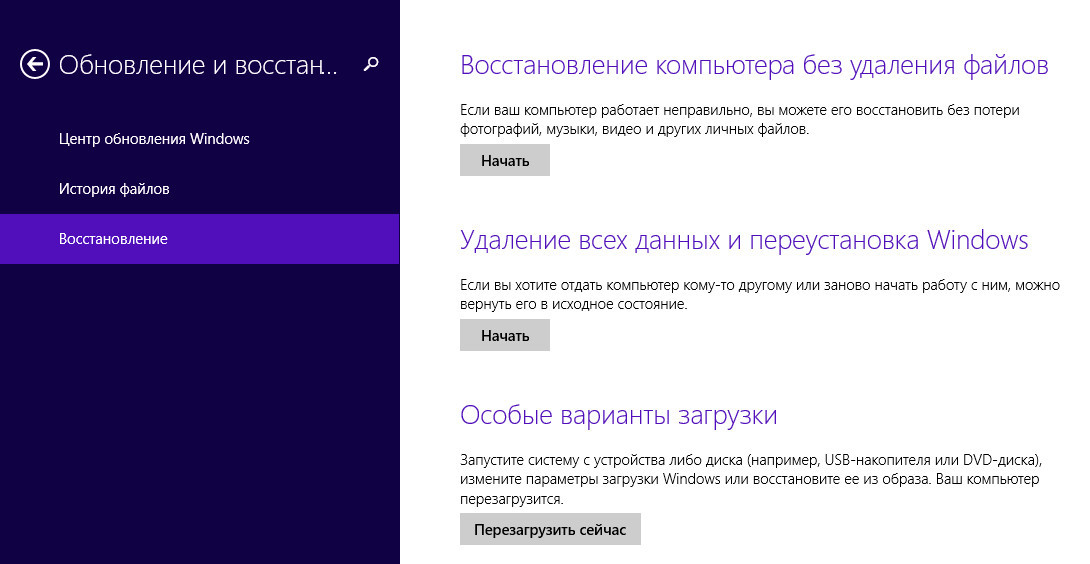Click text фотографий, музыки, видео in first description
Screen dimensions: 1090x564
543,130
